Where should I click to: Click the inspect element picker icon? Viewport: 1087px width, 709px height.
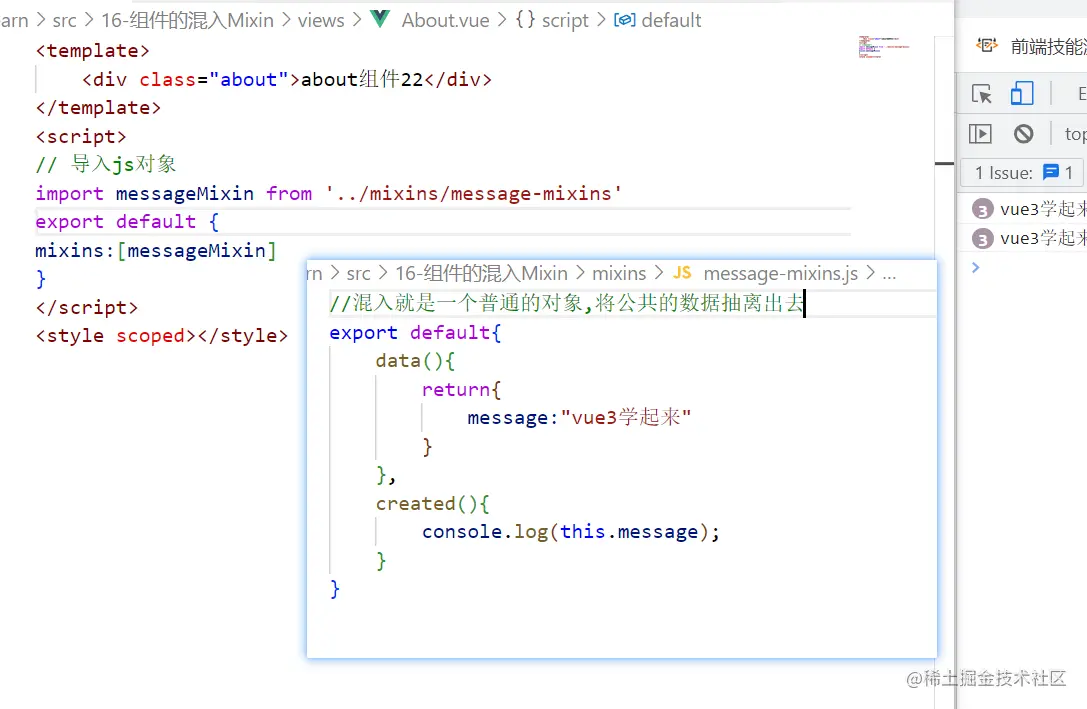(x=981, y=93)
